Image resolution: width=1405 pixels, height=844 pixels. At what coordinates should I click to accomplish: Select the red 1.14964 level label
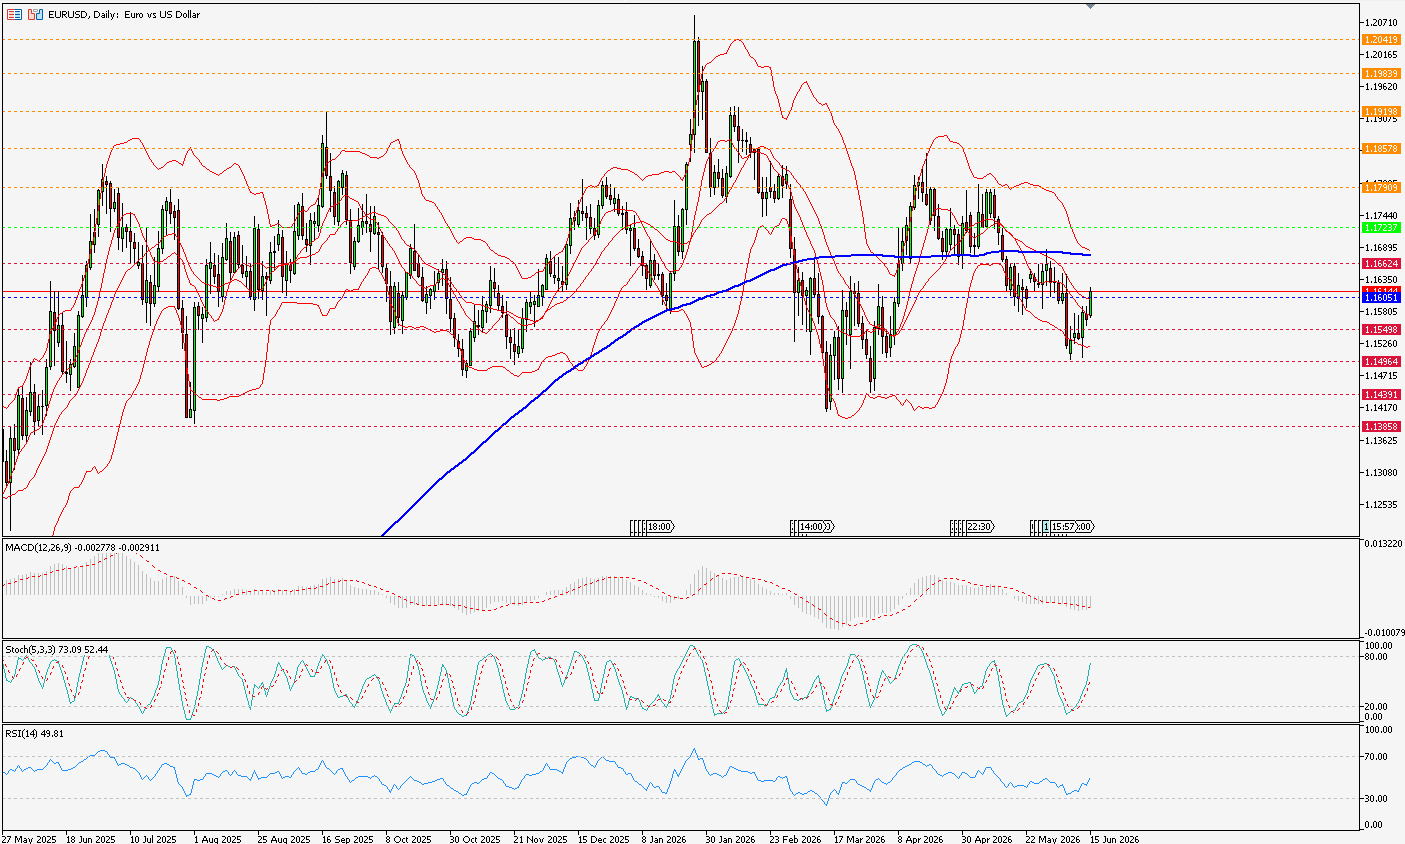tap(1381, 361)
